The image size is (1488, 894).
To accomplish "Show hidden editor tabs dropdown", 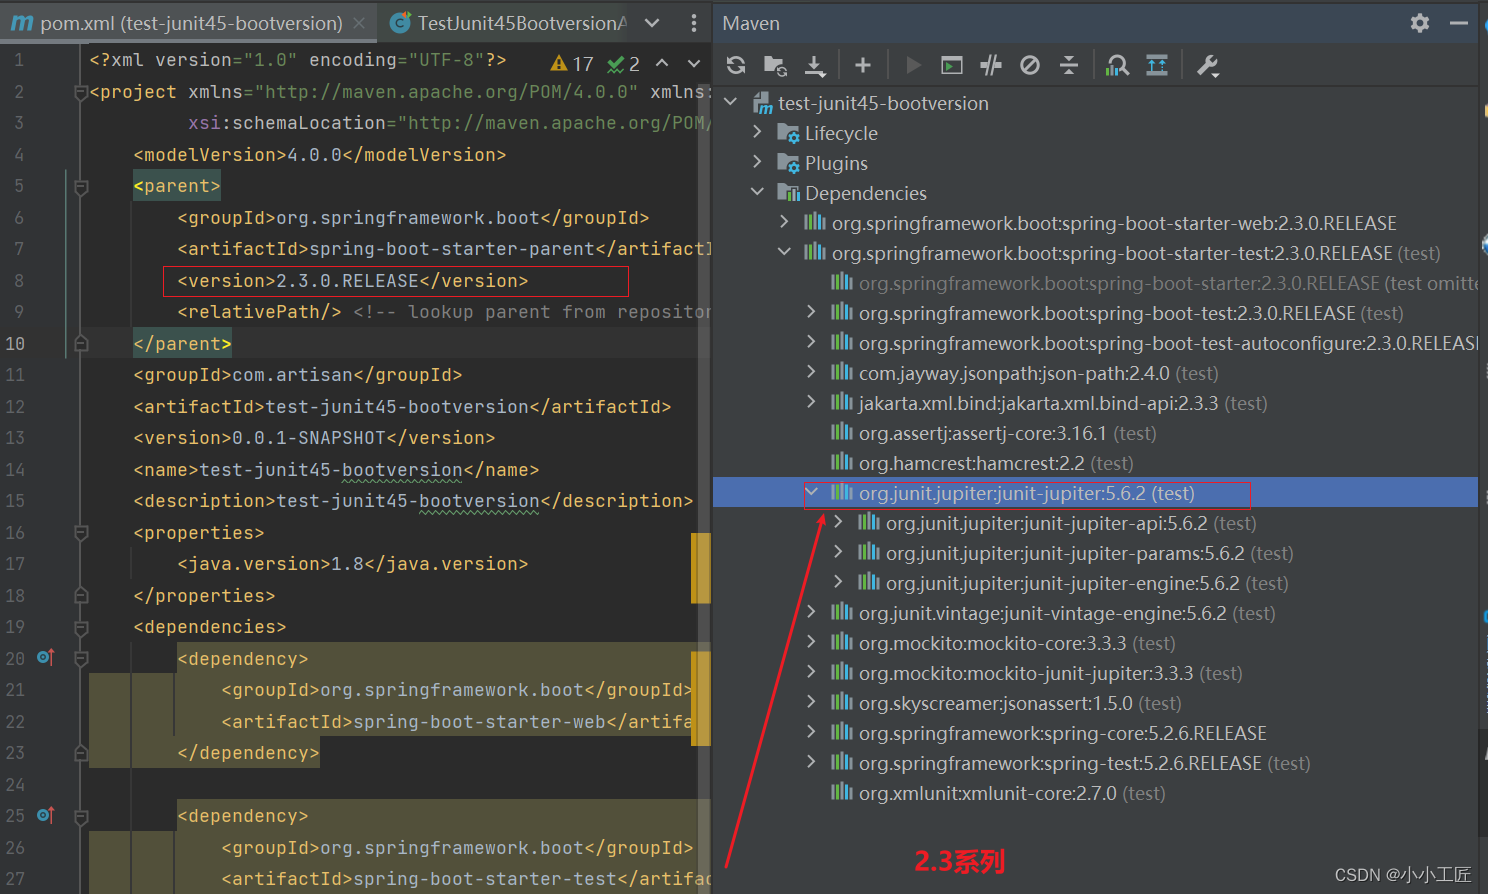I will [652, 23].
